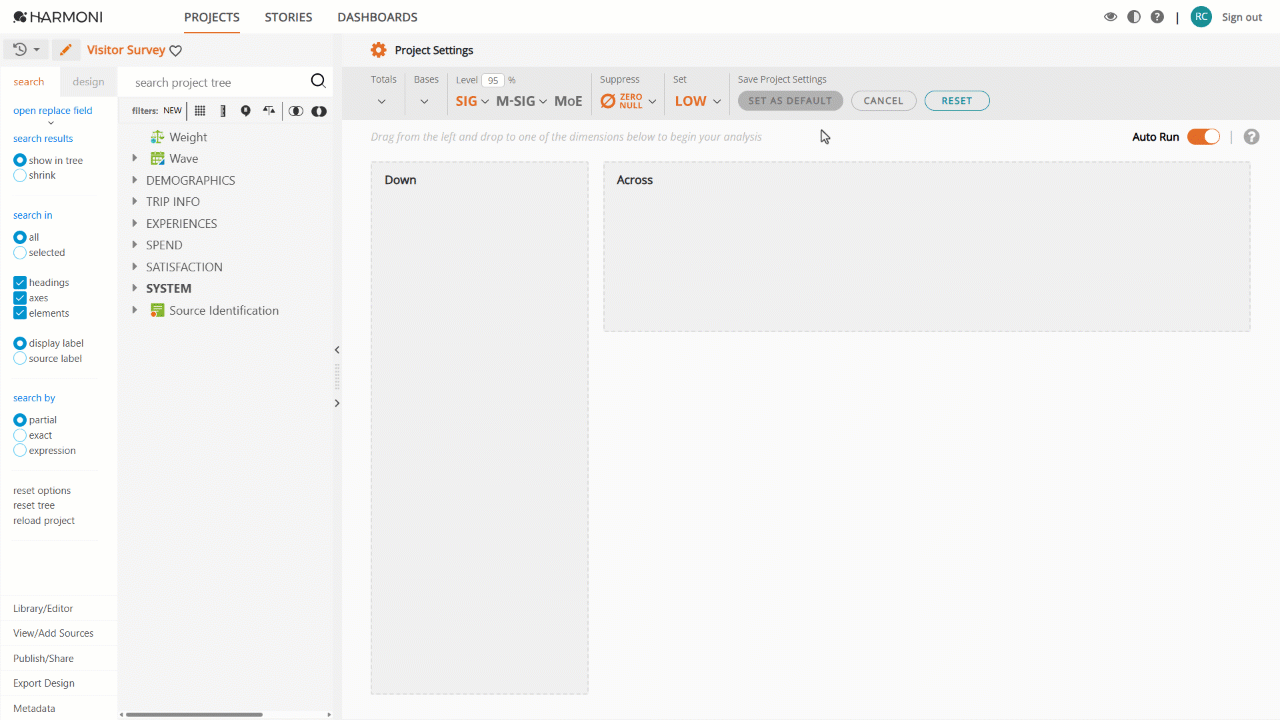The height and width of the screenshot is (720, 1280).
Task: Click the MoE option
Action: pos(568,101)
